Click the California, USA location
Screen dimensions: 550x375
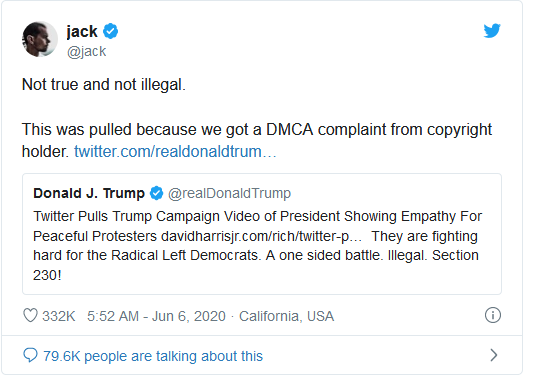[286, 316]
